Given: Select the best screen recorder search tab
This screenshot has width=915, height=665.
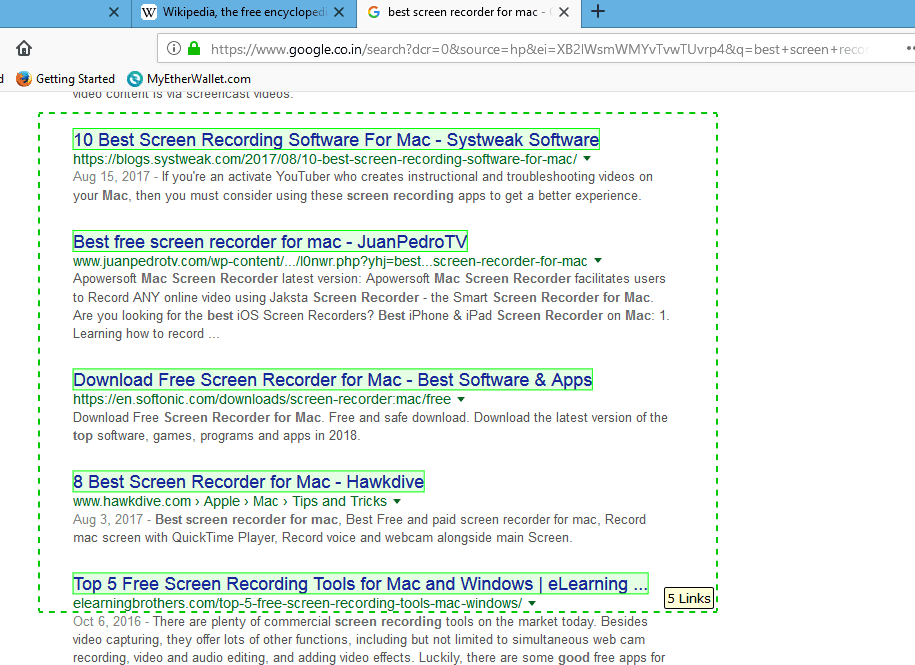Looking at the screenshot, I should pos(465,12).
